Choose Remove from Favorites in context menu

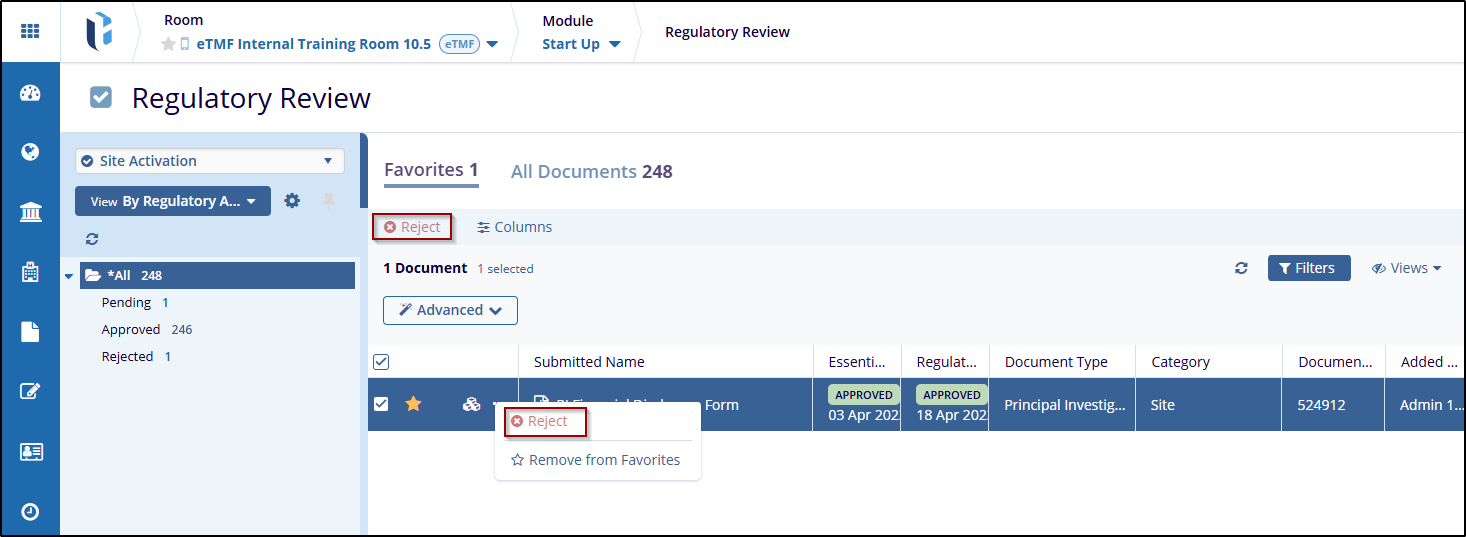coord(596,460)
